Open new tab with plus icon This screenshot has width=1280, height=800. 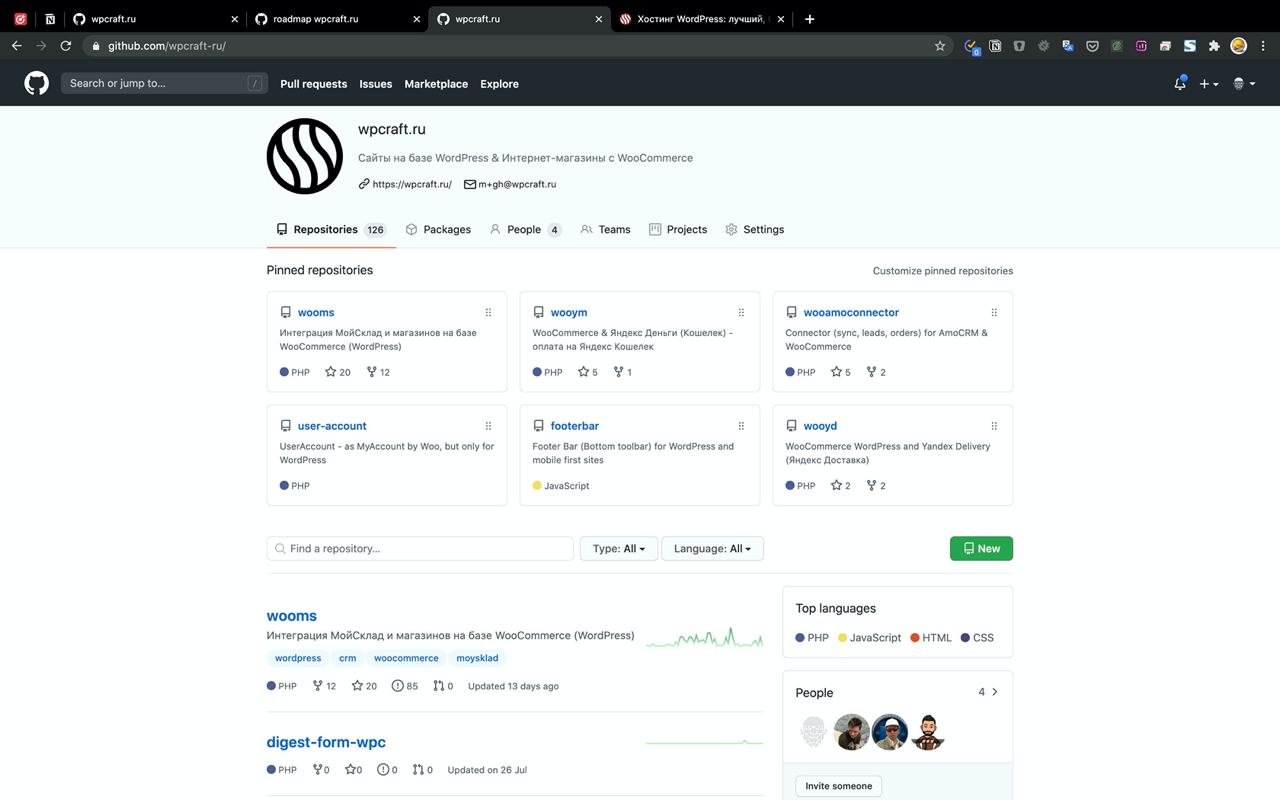click(x=810, y=18)
